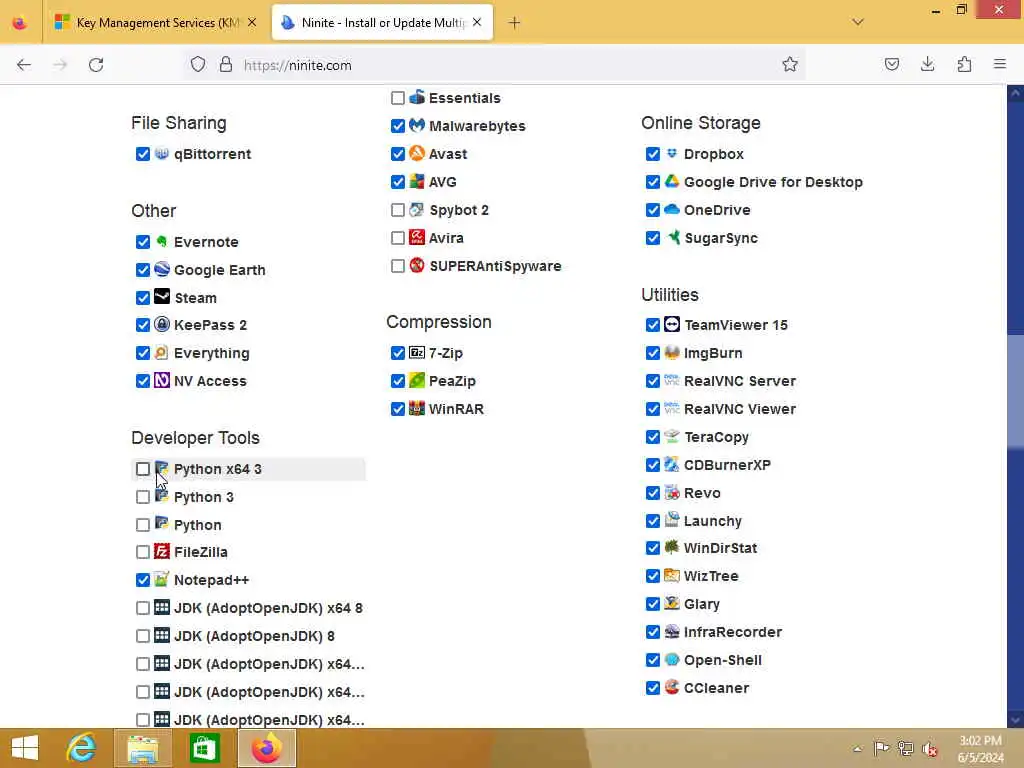Click the Evernote elephant icon
Image resolution: width=1024 pixels, height=768 pixels.
(x=162, y=242)
